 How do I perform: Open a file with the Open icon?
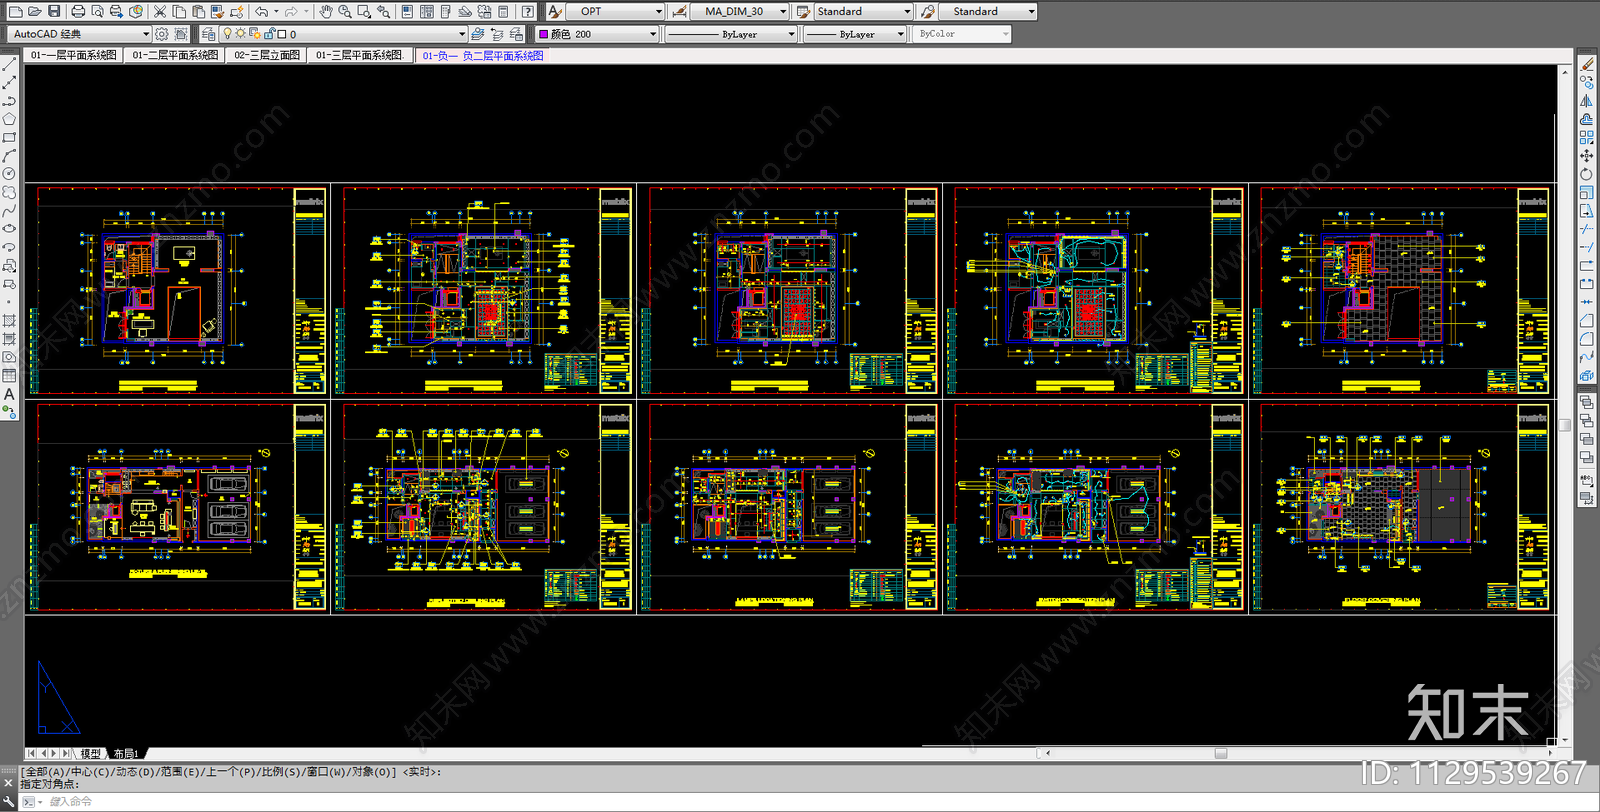coord(34,12)
